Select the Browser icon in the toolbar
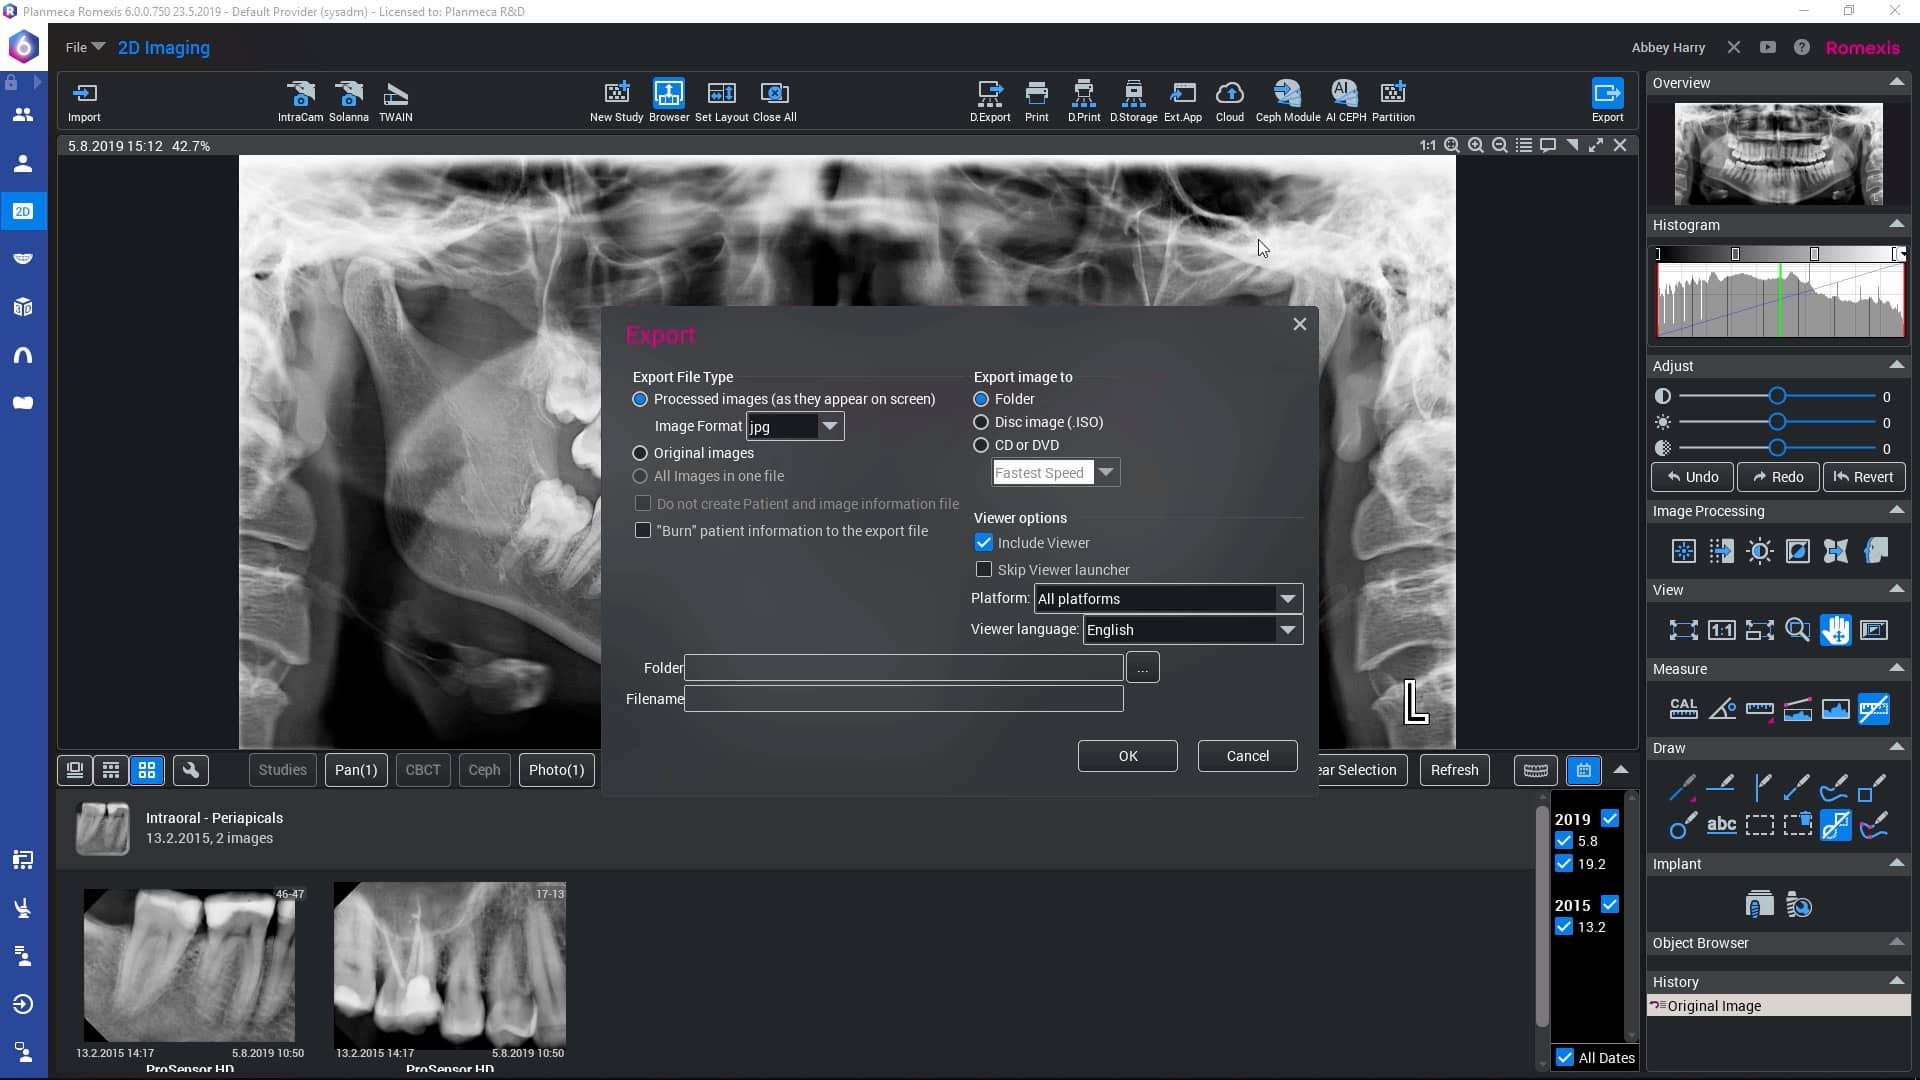The width and height of the screenshot is (1920, 1080). coord(668,95)
